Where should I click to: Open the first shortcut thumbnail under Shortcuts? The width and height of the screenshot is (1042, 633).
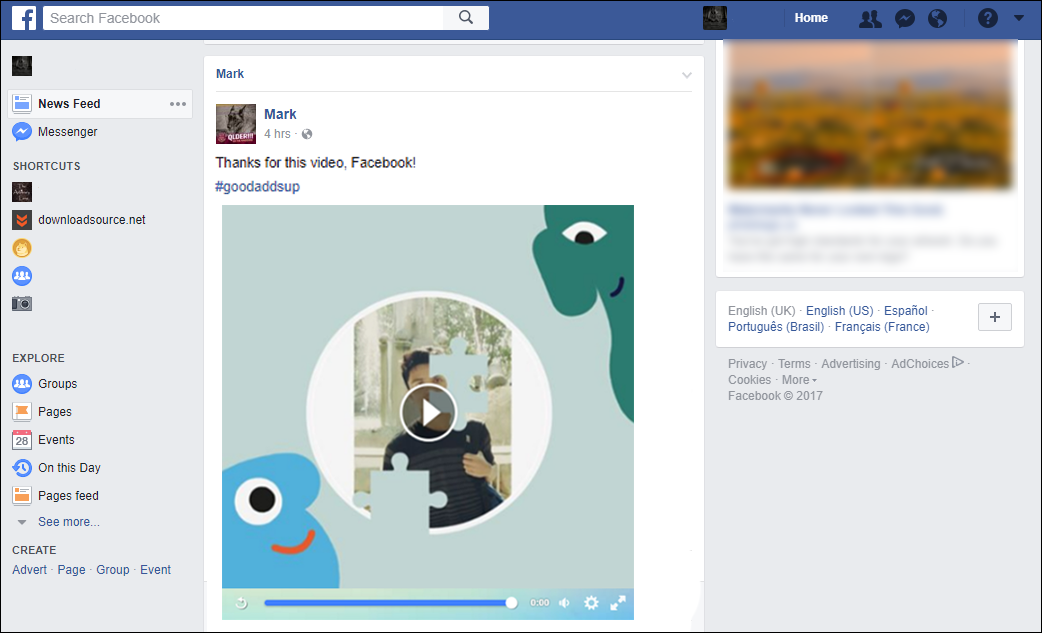coord(22,192)
